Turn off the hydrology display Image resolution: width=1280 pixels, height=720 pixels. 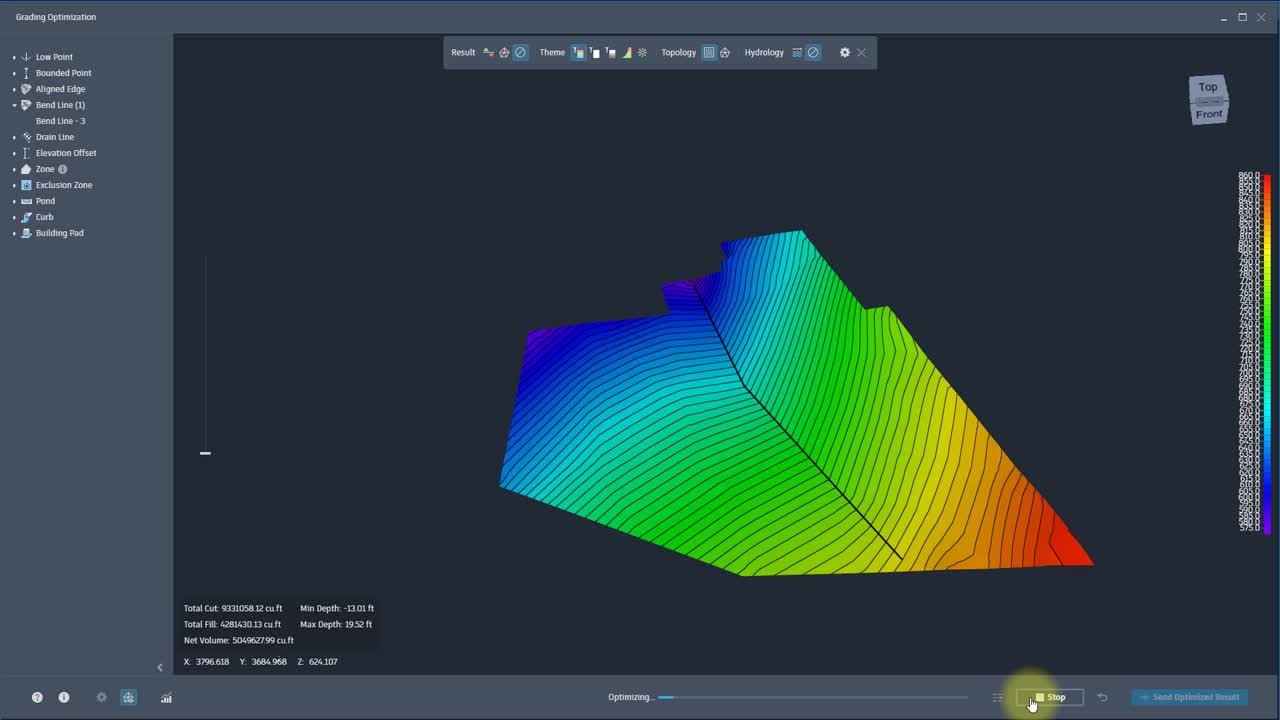(813, 53)
